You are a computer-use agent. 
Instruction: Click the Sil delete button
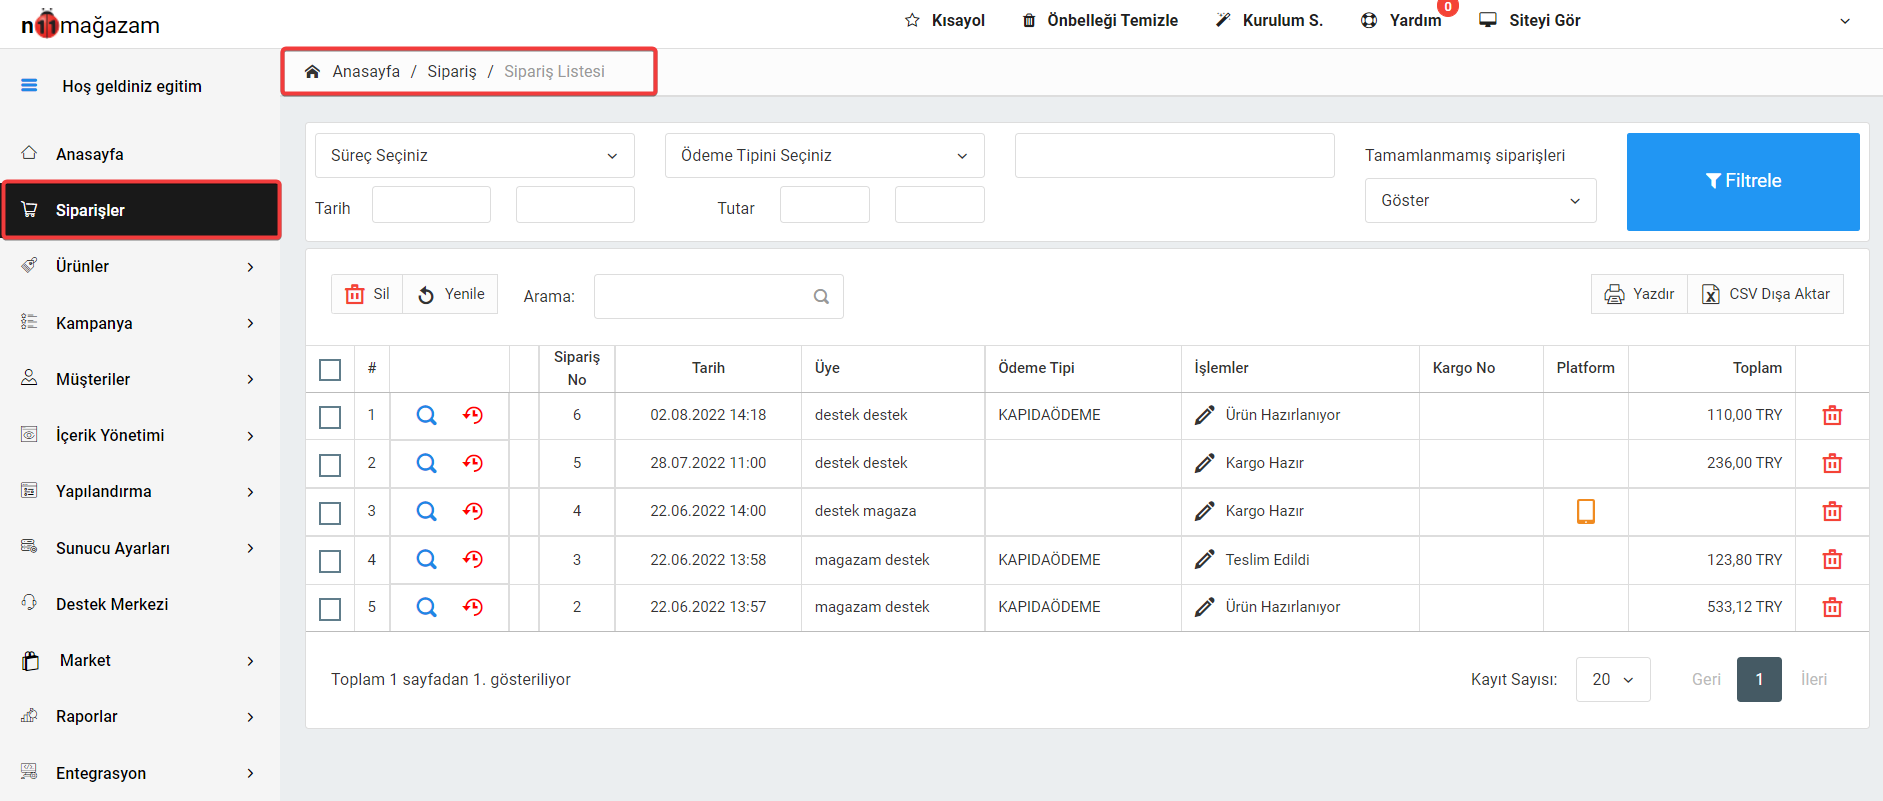click(367, 294)
